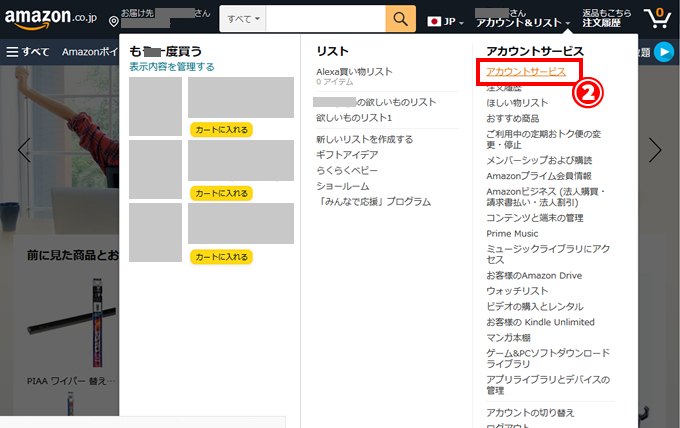Screen dimensions: 680x428
Task: Go to previous carousel slide arrow
Action: coord(24,150)
